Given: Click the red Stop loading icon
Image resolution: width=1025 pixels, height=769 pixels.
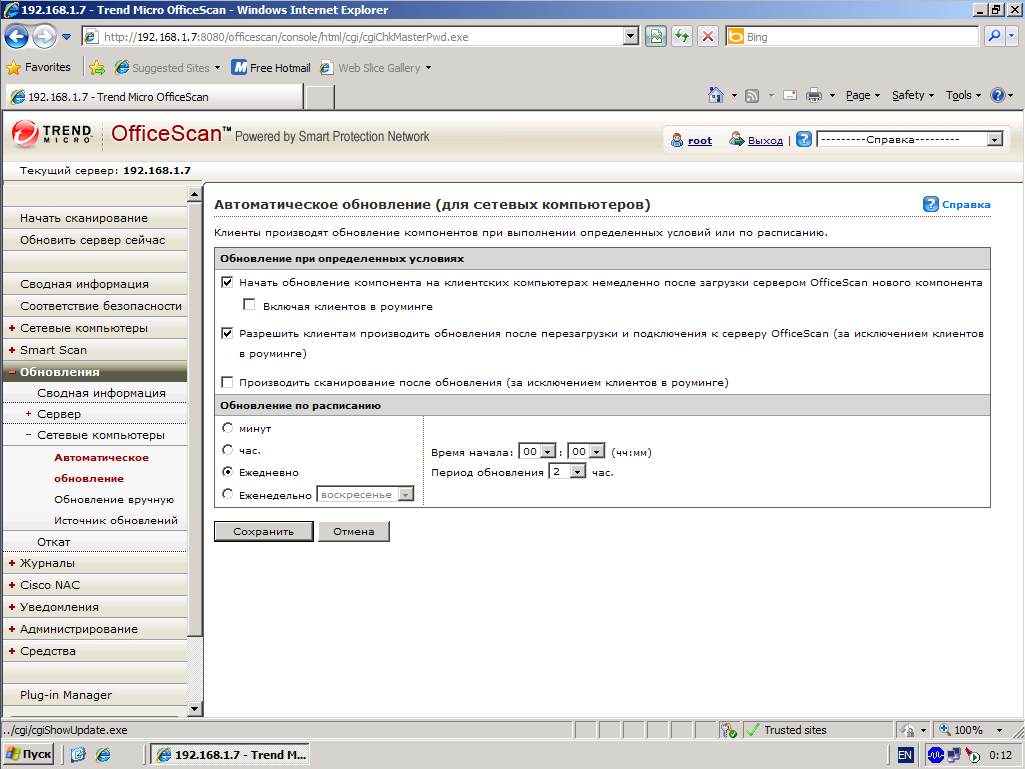Looking at the screenshot, I should click(x=707, y=37).
